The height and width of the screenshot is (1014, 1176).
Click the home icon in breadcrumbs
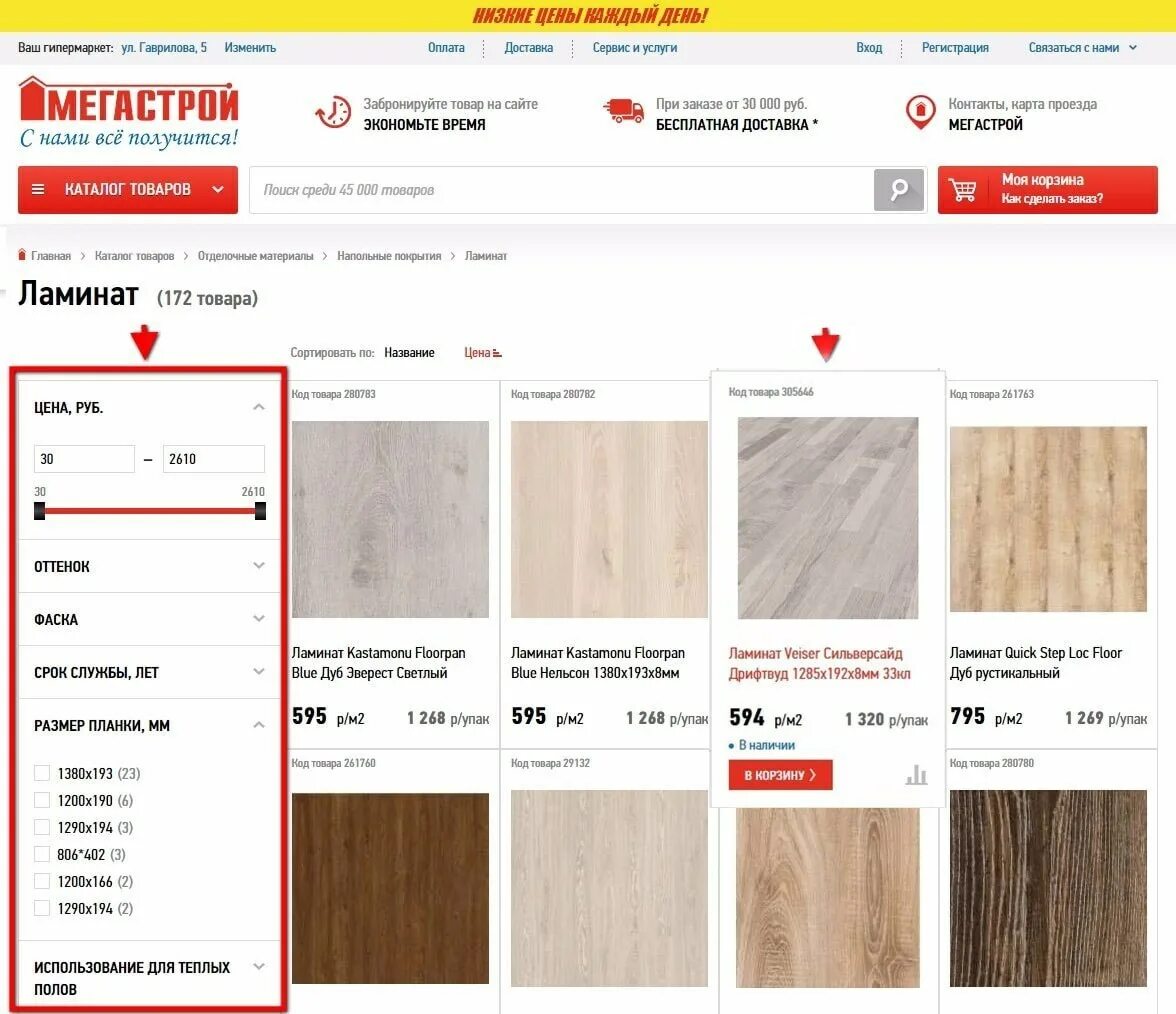click(x=22, y=255)
